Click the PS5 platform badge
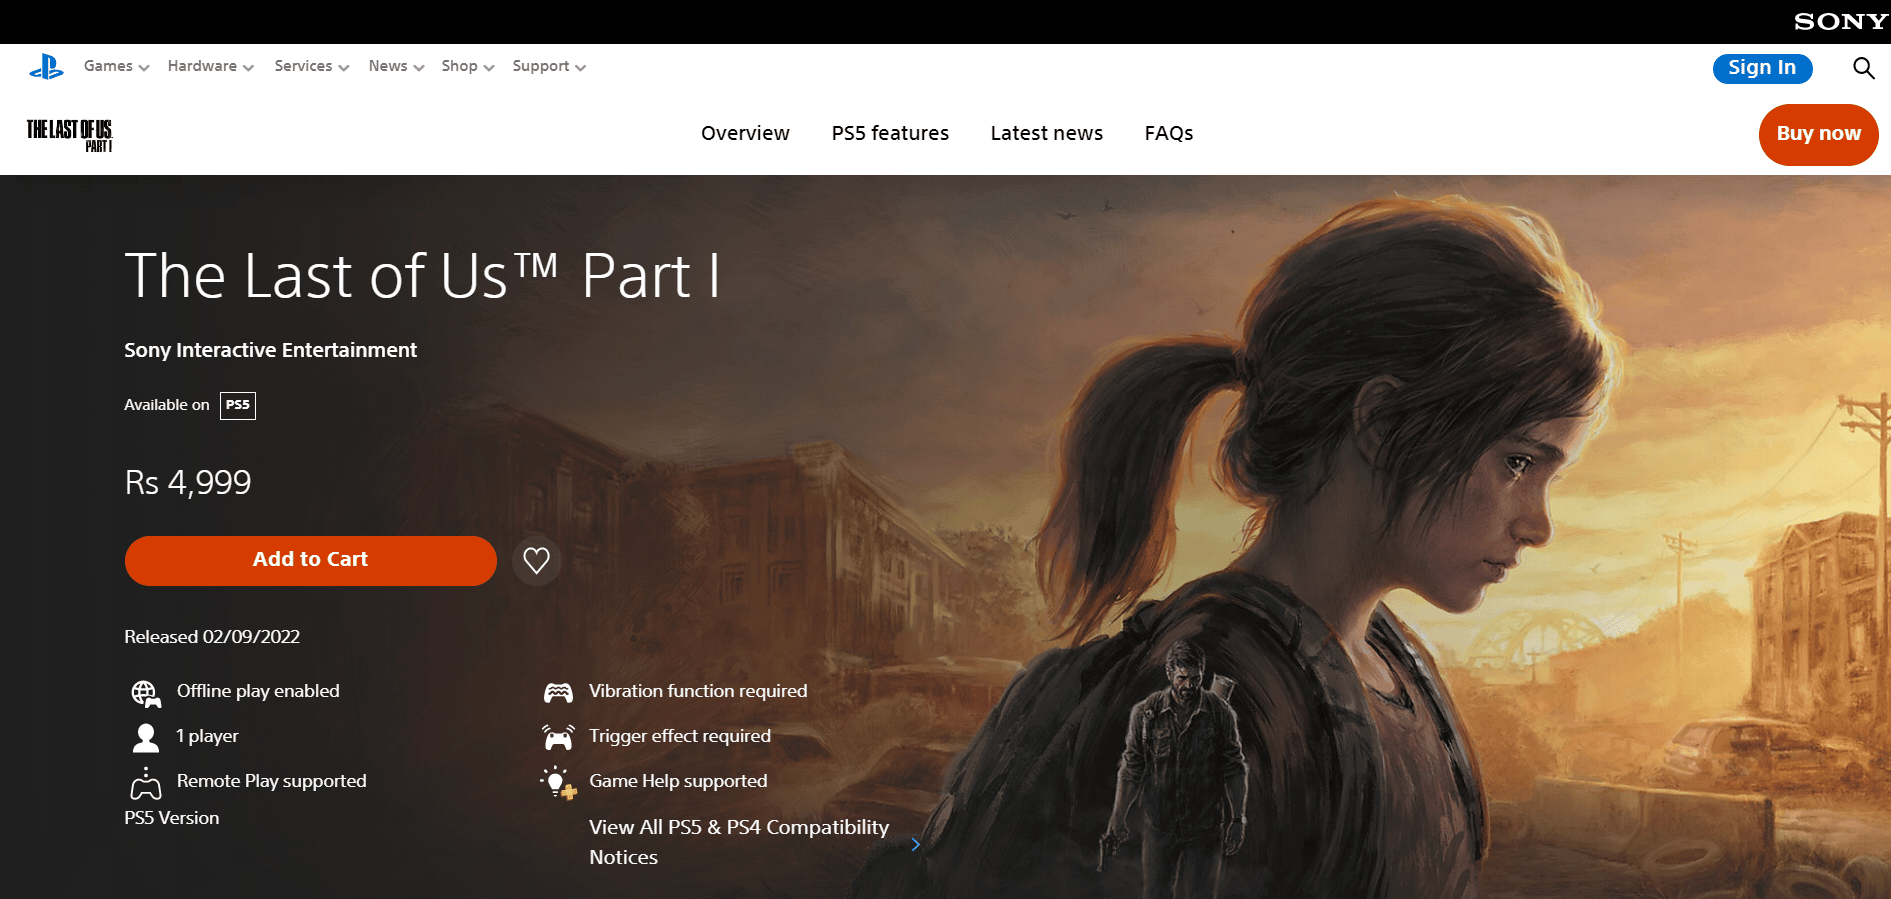 click(238, 405)
